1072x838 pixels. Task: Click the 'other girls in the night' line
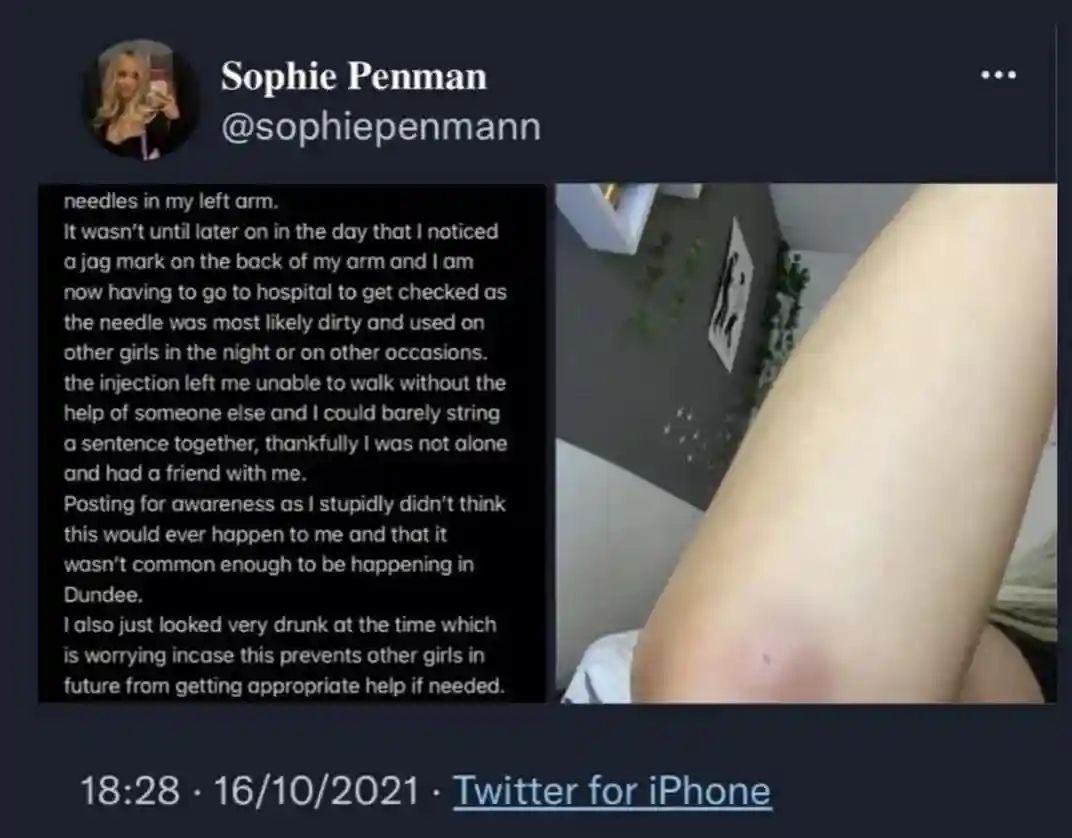tap(276, 353)
